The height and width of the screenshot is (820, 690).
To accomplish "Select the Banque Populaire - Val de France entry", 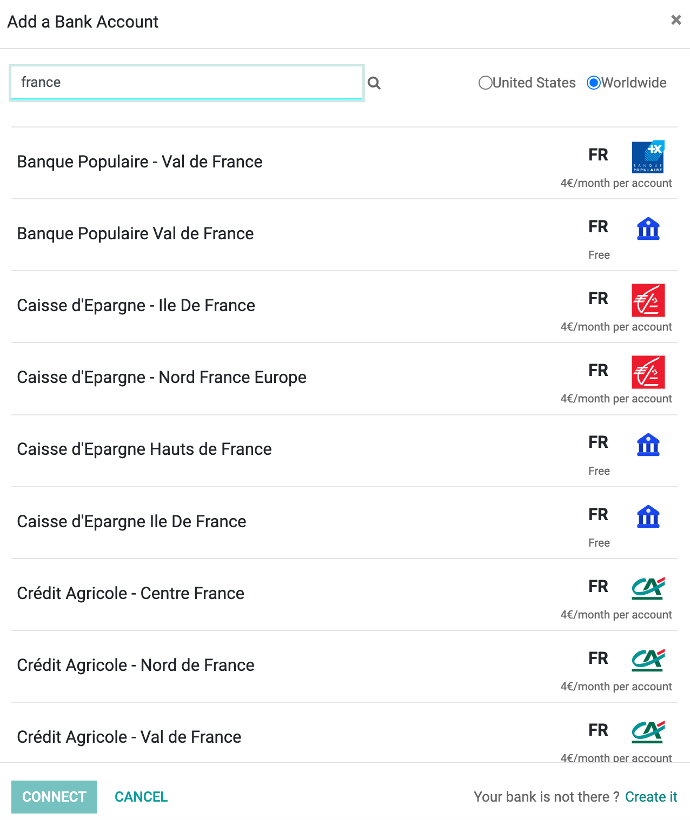I will coord(139,161).
